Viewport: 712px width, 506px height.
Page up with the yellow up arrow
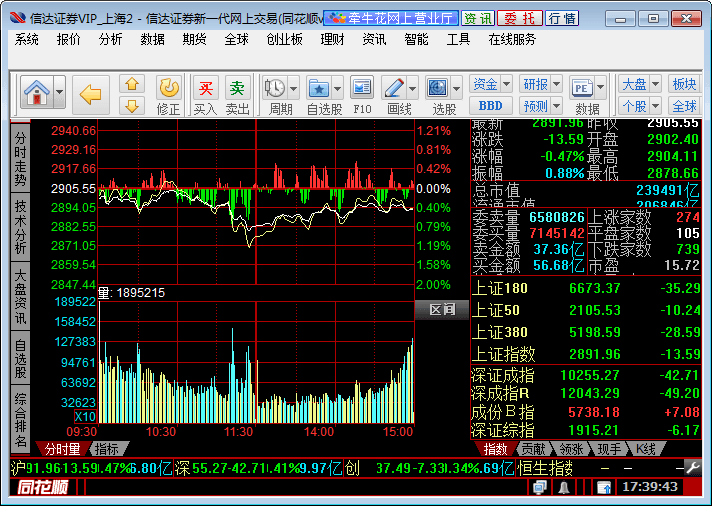pyautogui.click(x=132, y=84)
